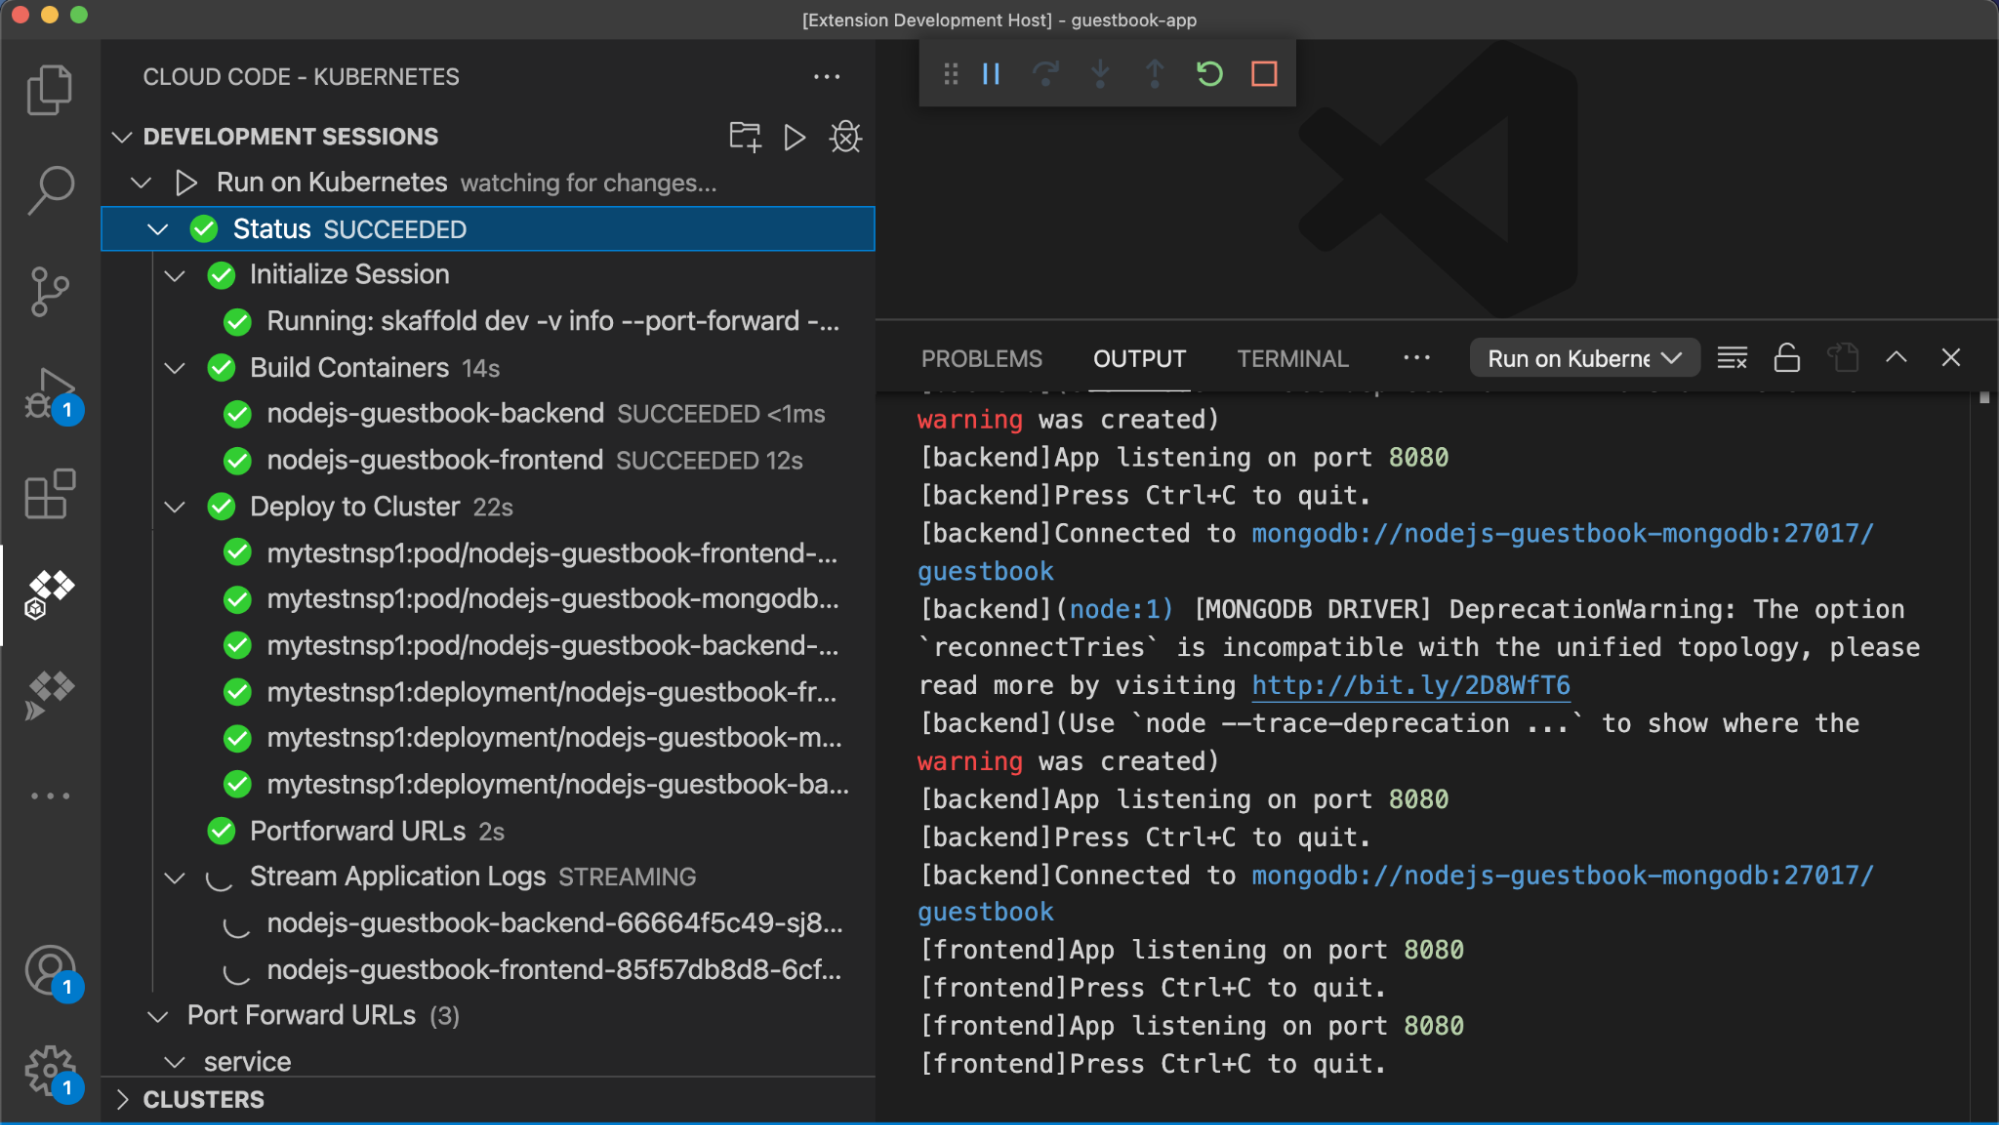Collapse the Build Containers node
1999x1126 pixels.
point(174,368)
